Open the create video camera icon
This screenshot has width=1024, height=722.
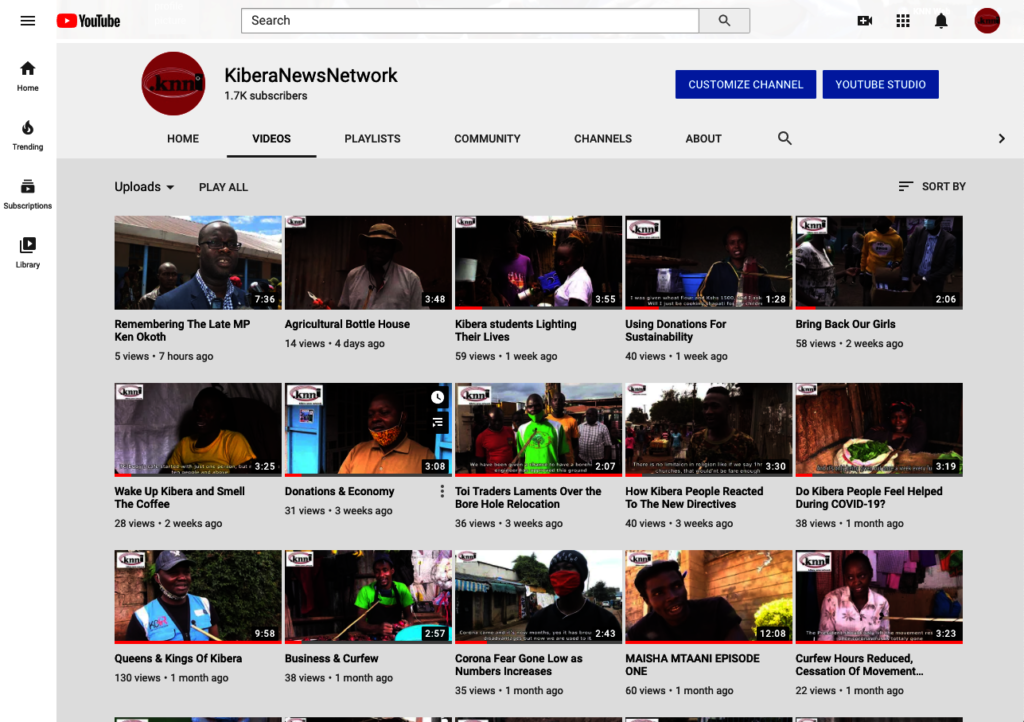tap(865, 21)
